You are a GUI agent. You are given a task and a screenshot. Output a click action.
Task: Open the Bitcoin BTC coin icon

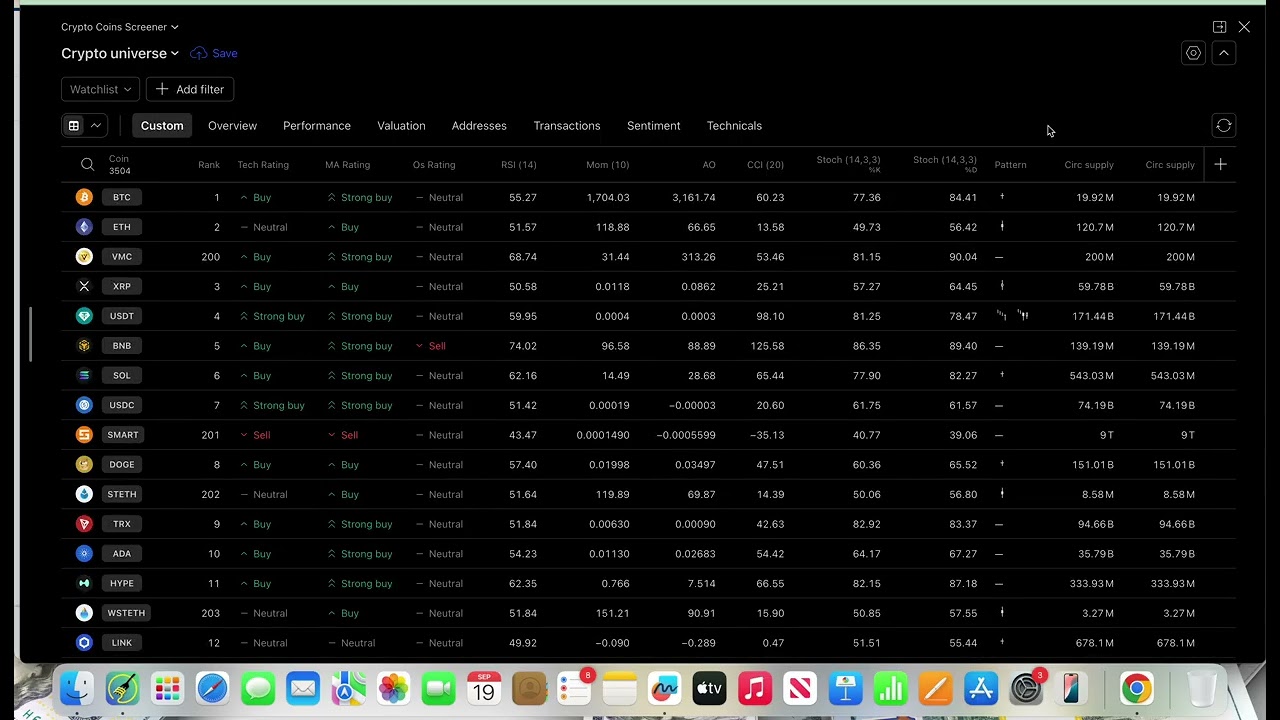(x=84, y=197)
